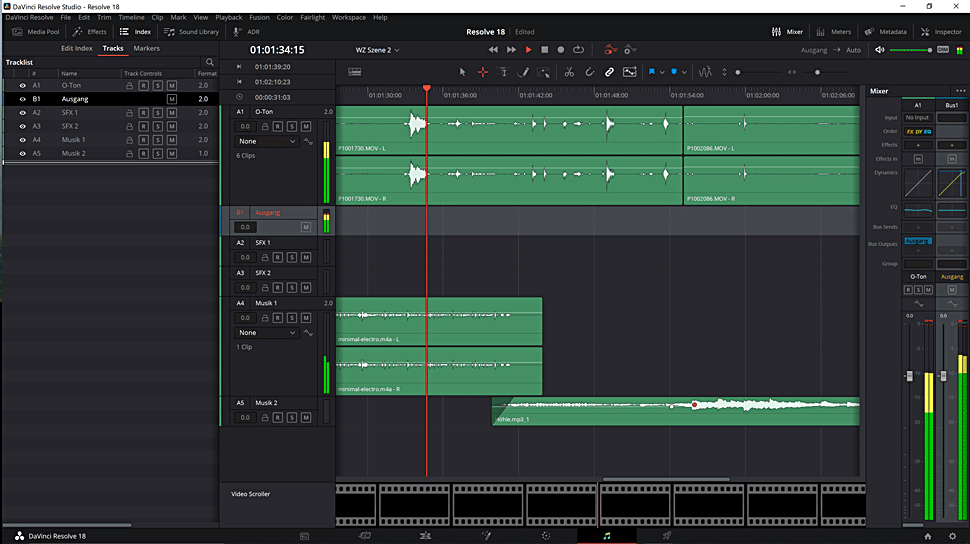
Task: Toggle the Mixer panel button
Action: click(x=787, y=32)
